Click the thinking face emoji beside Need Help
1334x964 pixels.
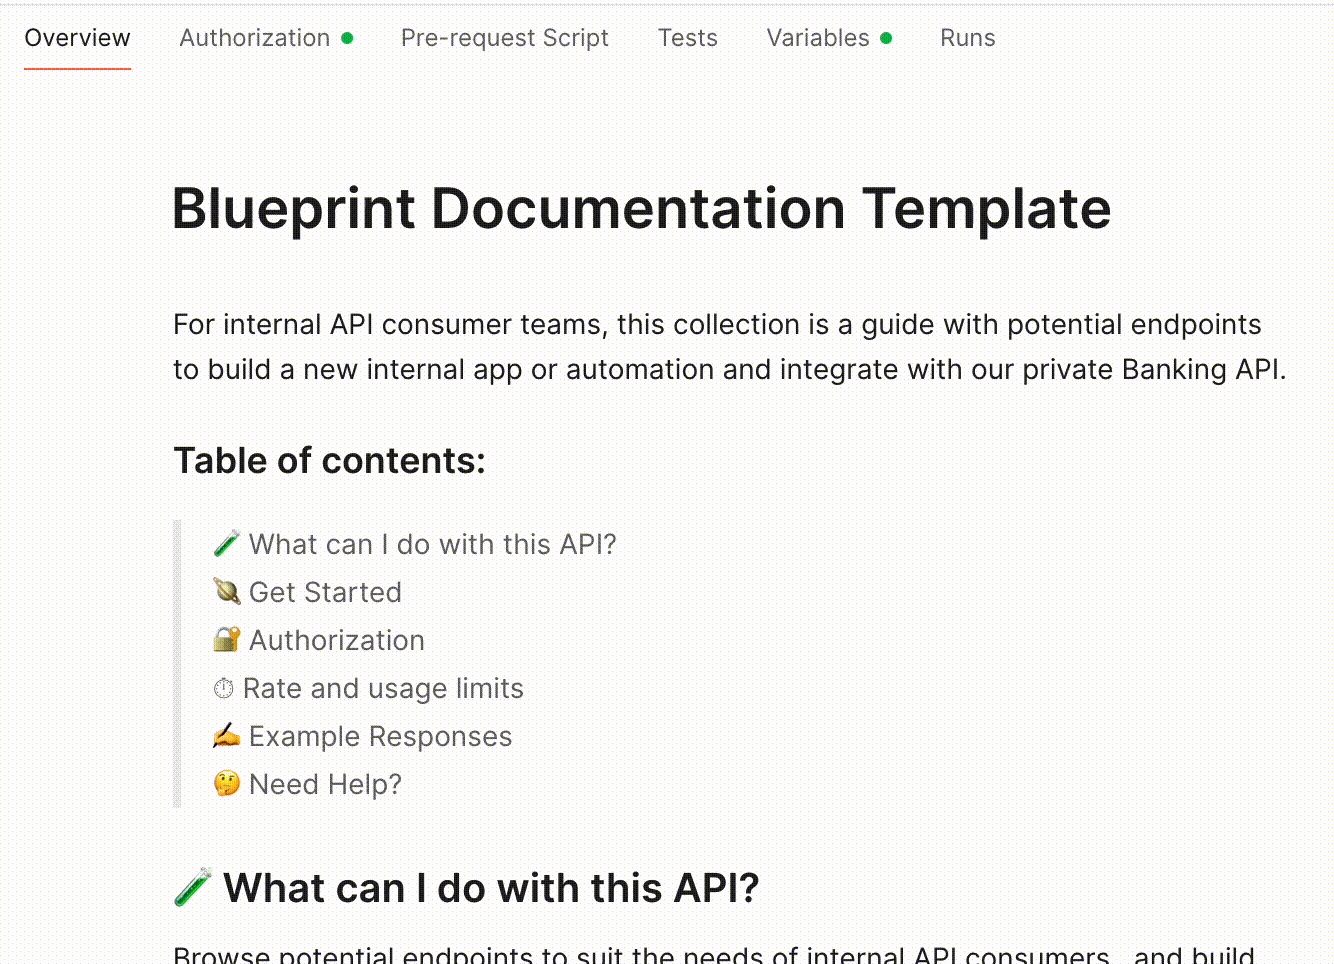coord(227,783)
